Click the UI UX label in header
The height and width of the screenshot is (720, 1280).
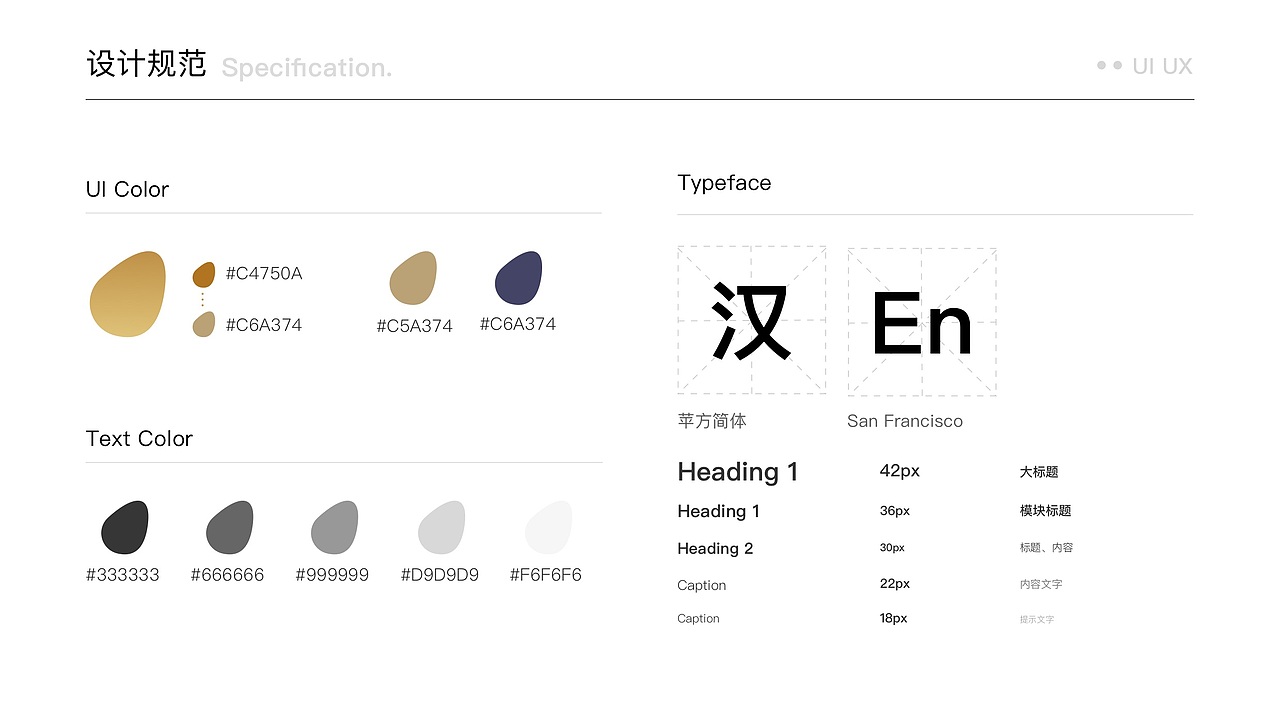[x=1162, y=66]
